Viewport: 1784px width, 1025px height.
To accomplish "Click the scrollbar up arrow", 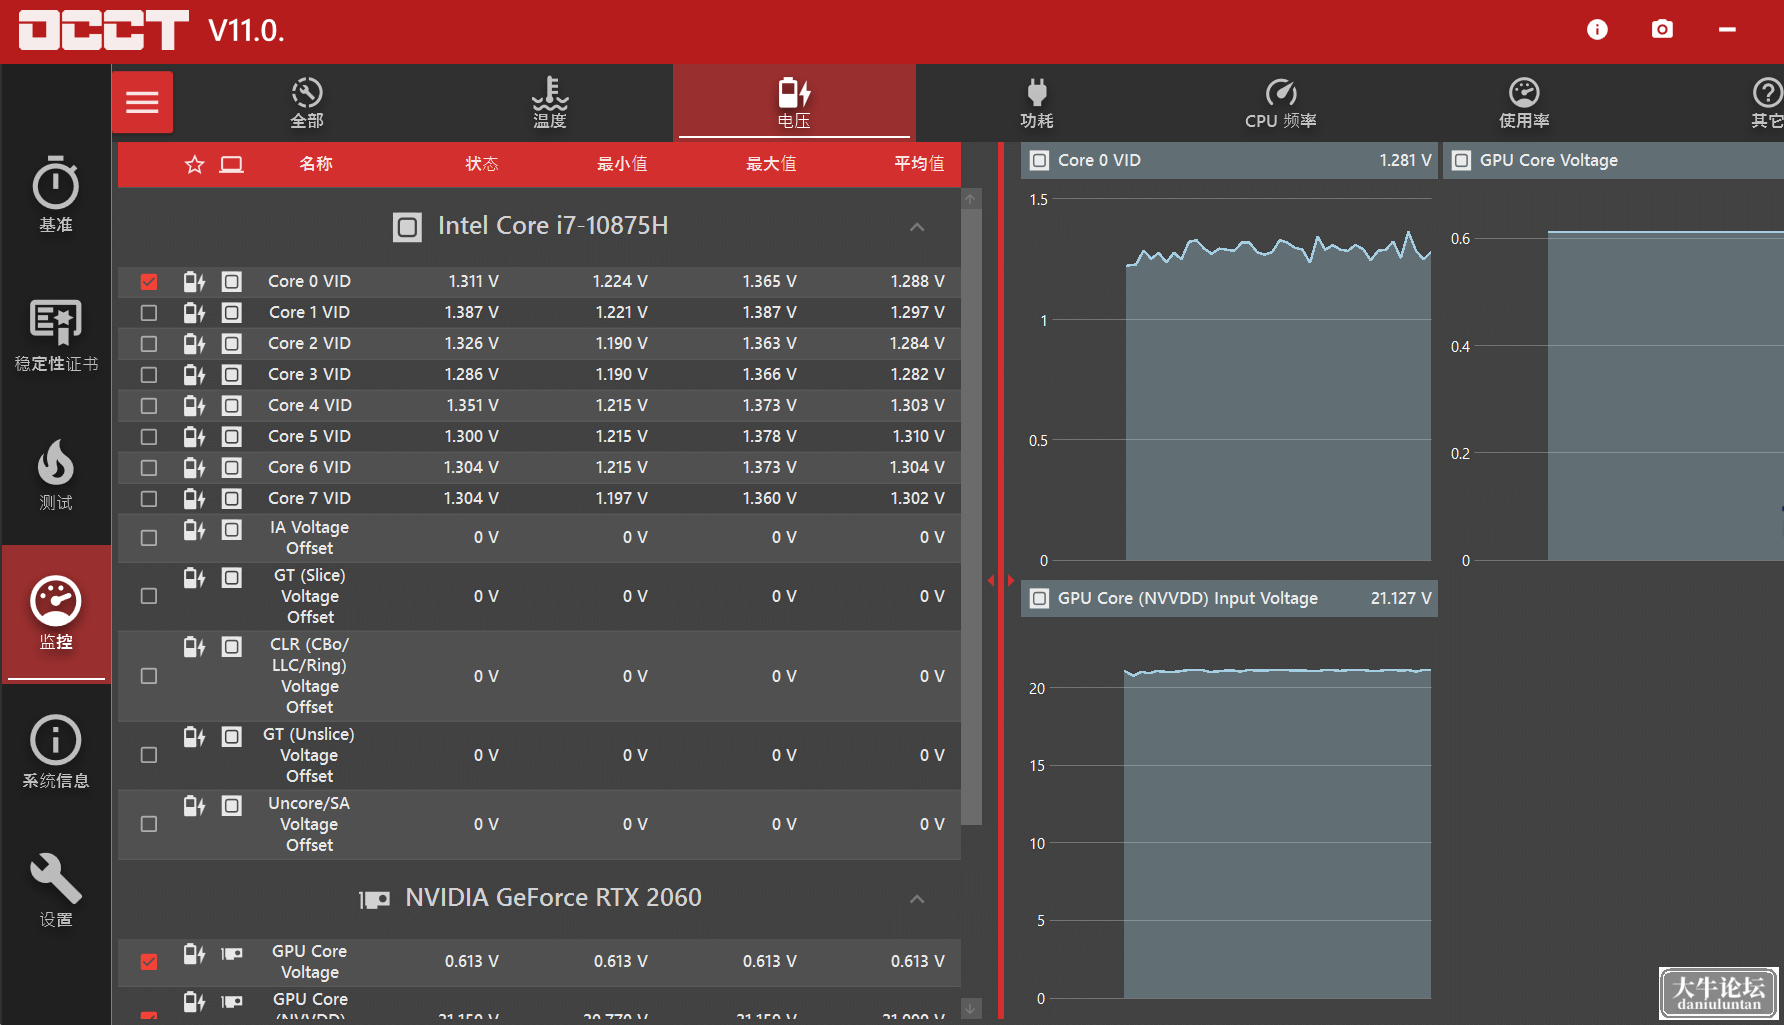I will (970, 199).
